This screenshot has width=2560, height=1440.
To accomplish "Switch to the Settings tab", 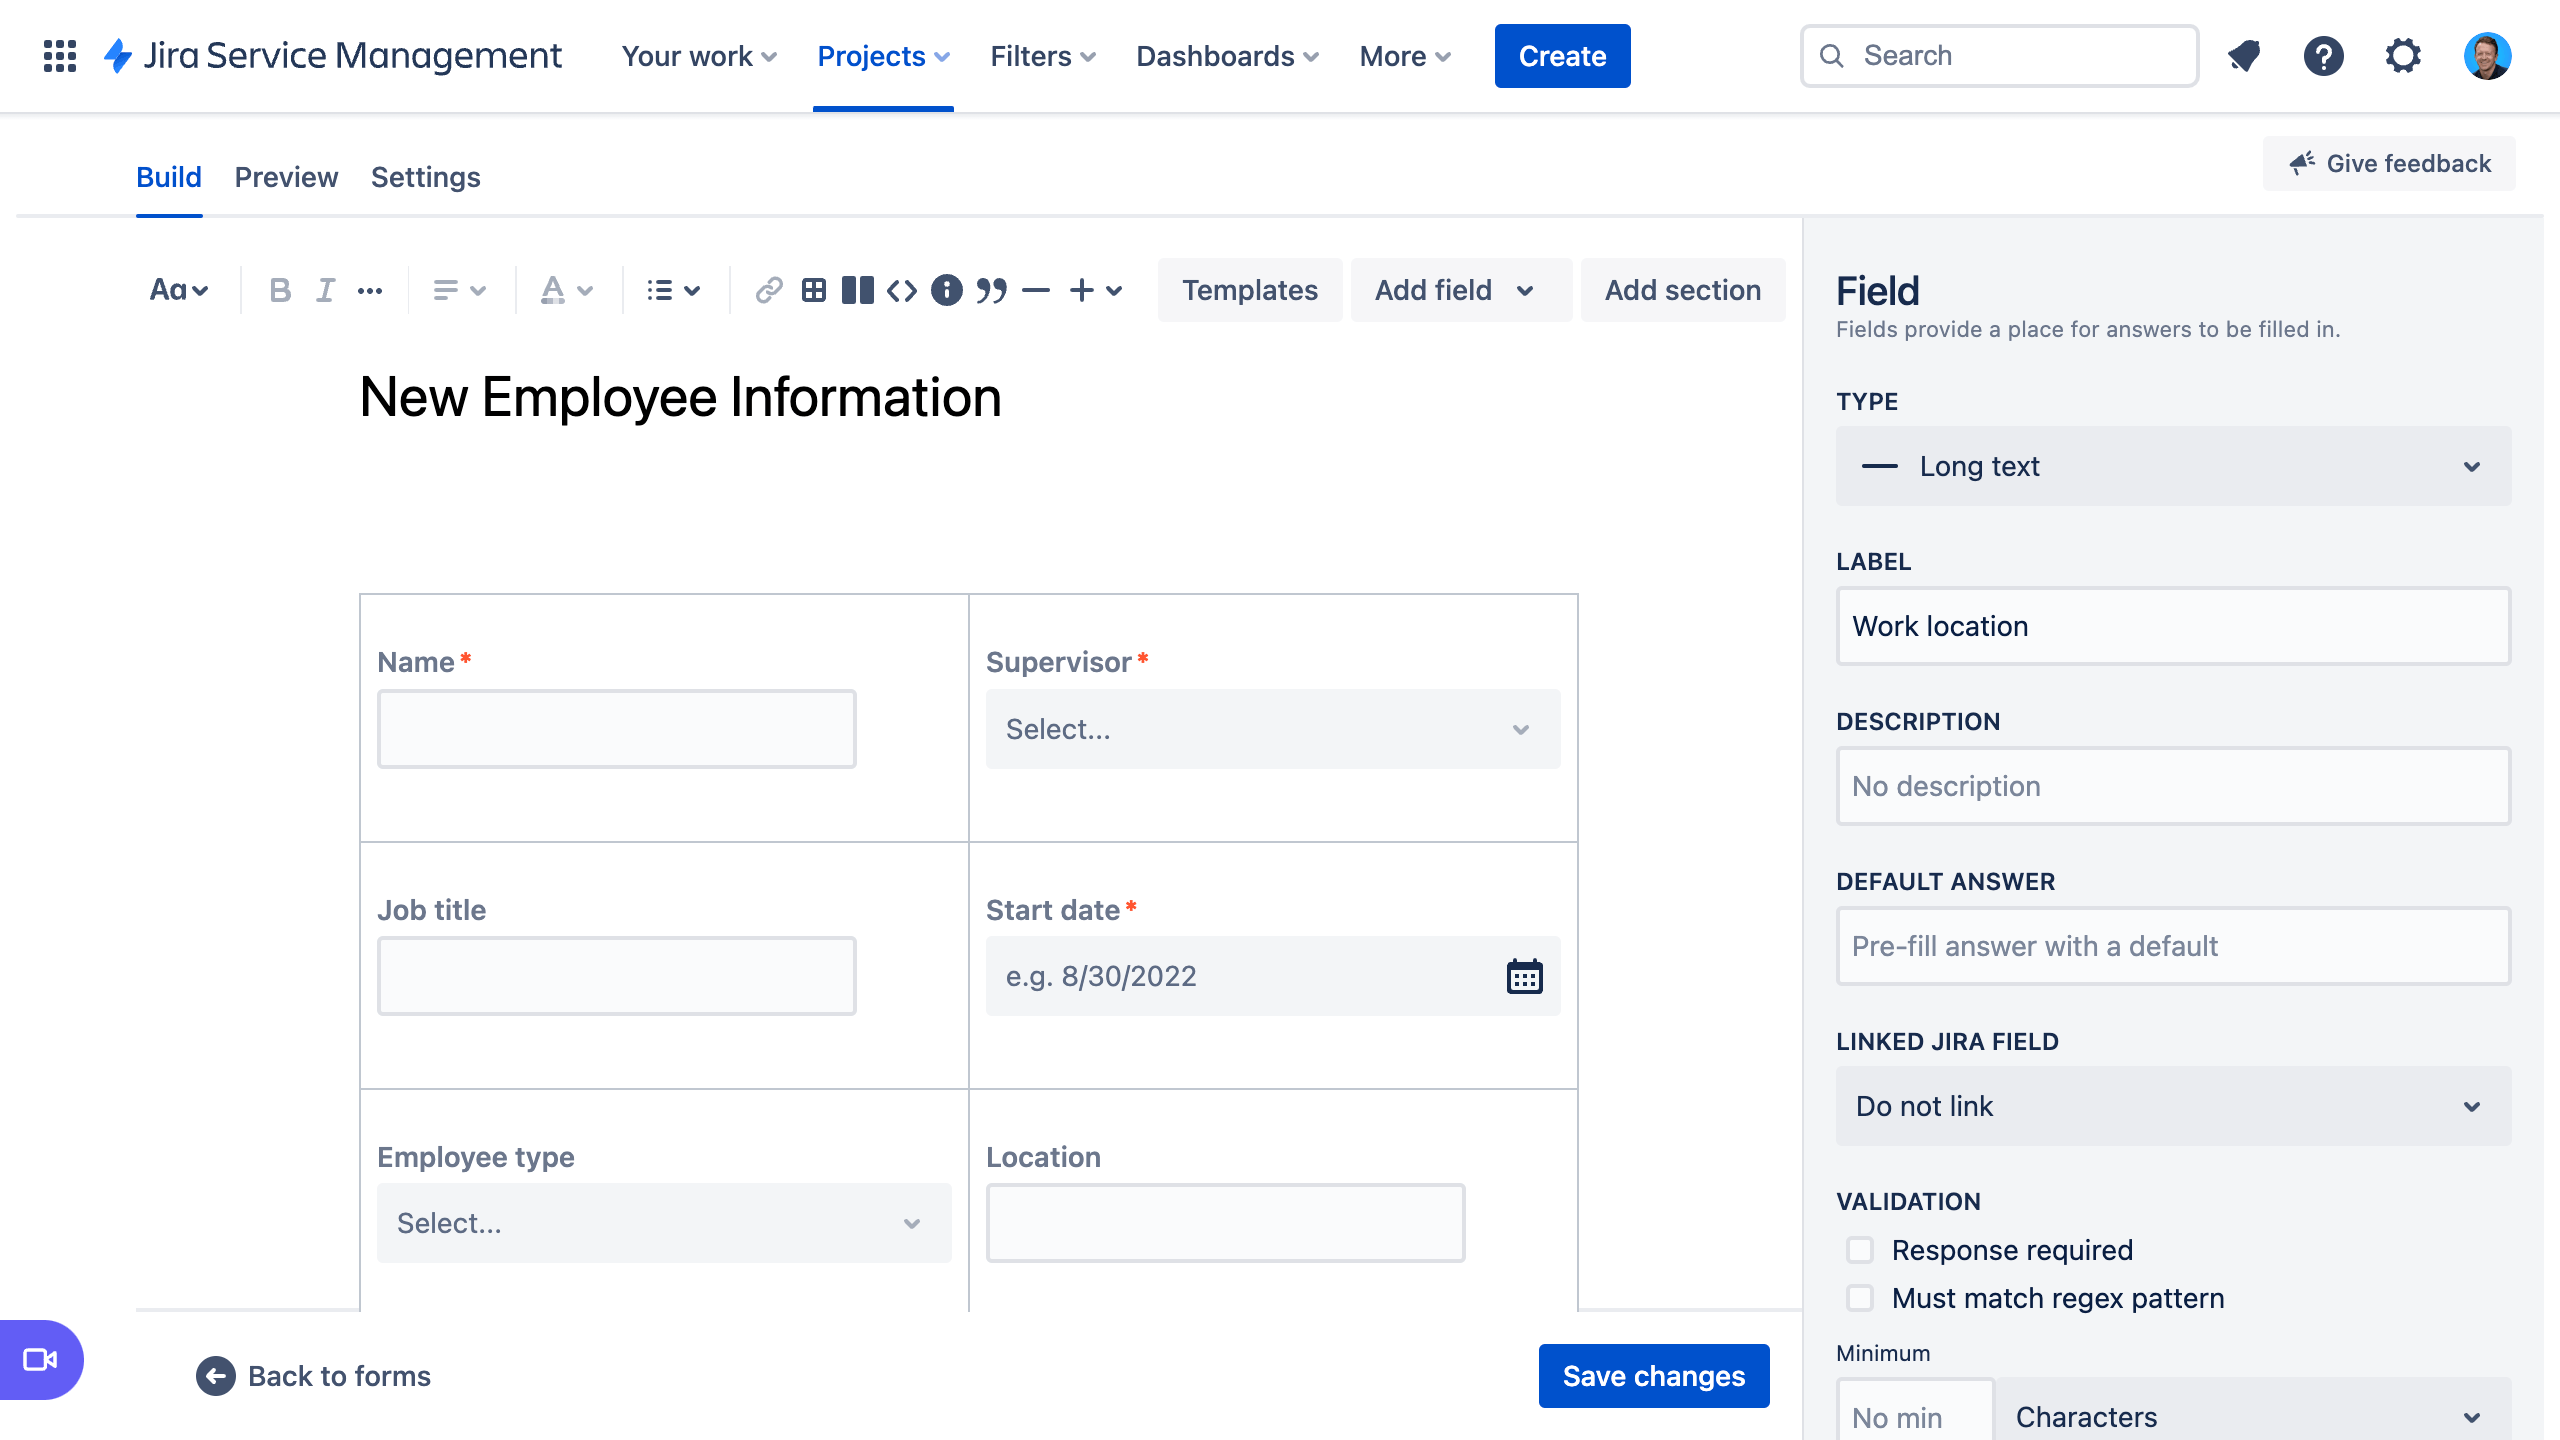I will 425,178.
